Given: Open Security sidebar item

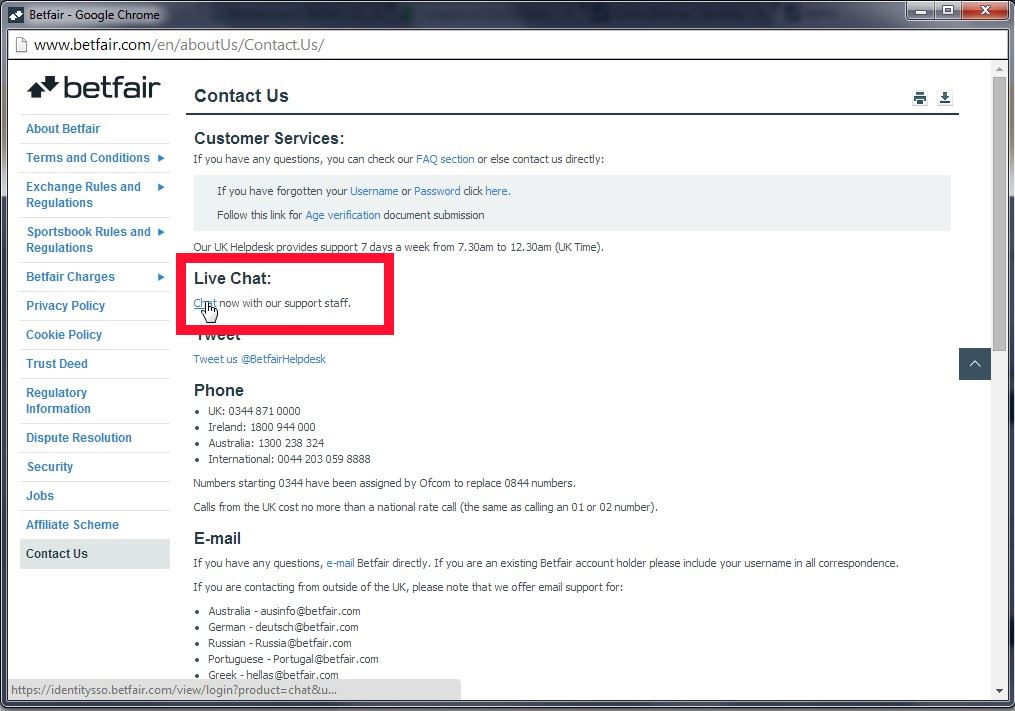Looking at the screenshot, I should coord(50,467).
